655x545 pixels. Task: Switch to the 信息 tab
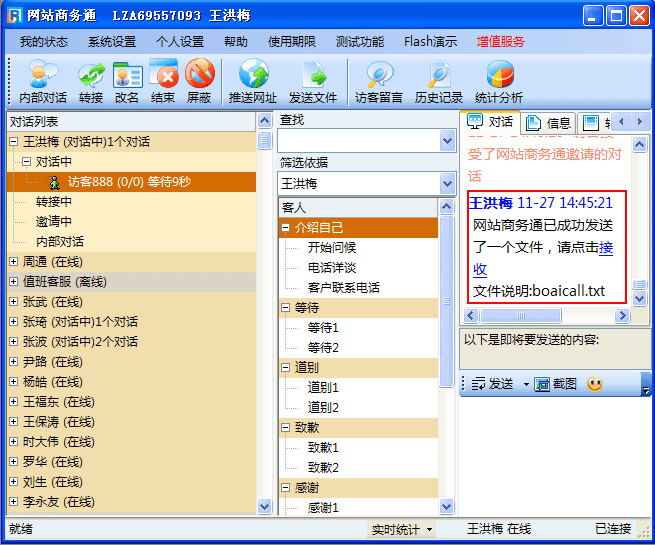[x=548, y=123]
